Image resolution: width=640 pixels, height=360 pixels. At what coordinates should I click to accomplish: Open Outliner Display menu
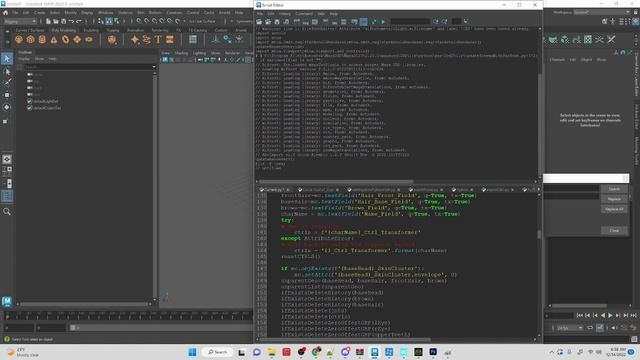pyautogui.click(x=24, y=59)
